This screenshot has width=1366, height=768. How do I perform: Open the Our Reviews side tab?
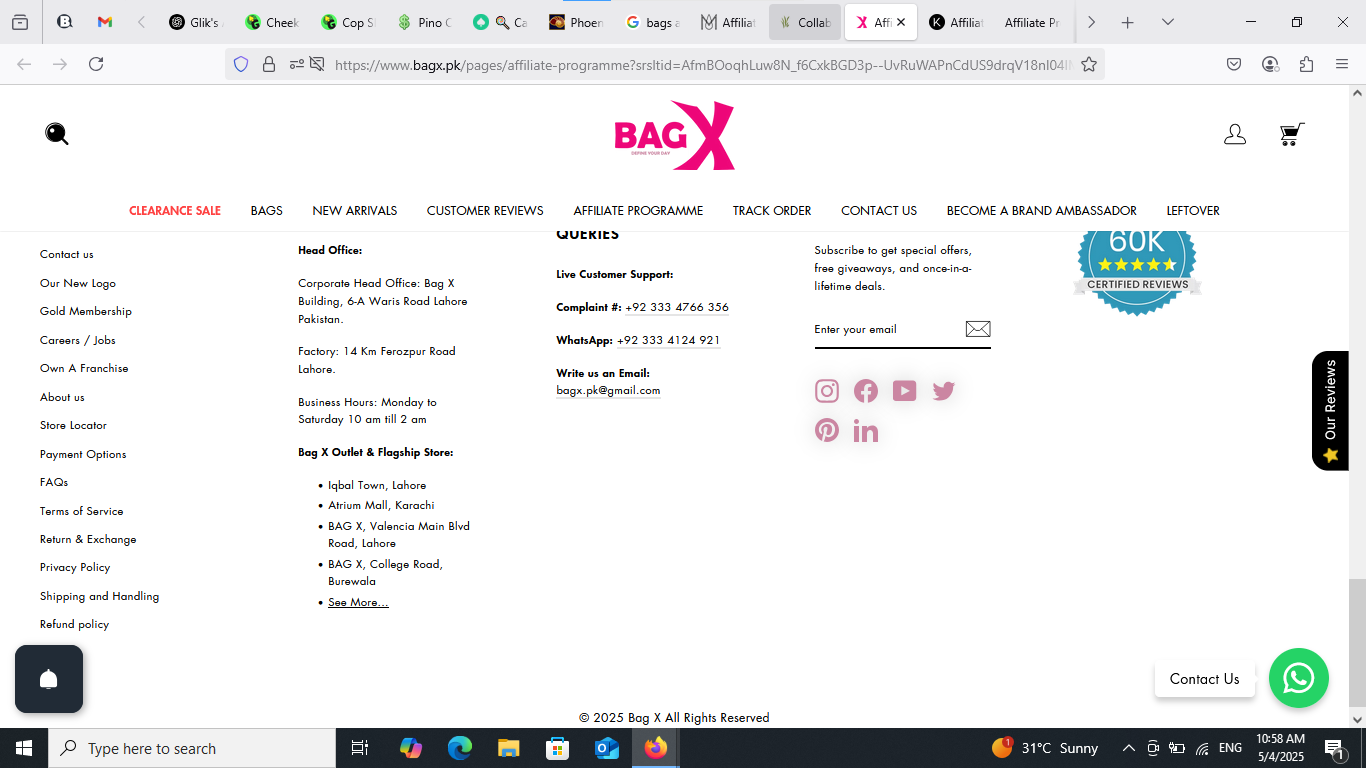tap(1330, 411)
